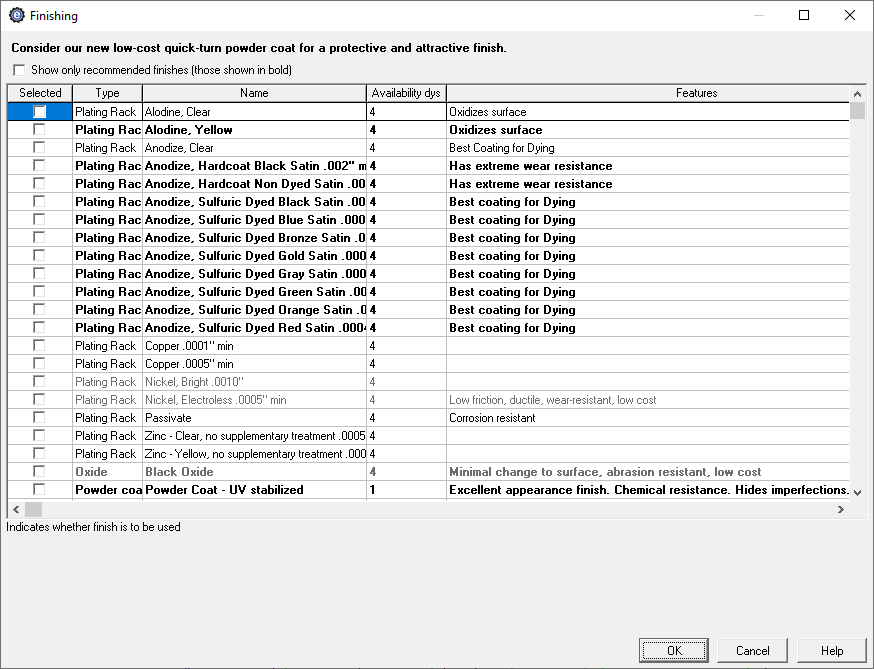Click availability value '1' in Powder Coat row

pos(406,489)
